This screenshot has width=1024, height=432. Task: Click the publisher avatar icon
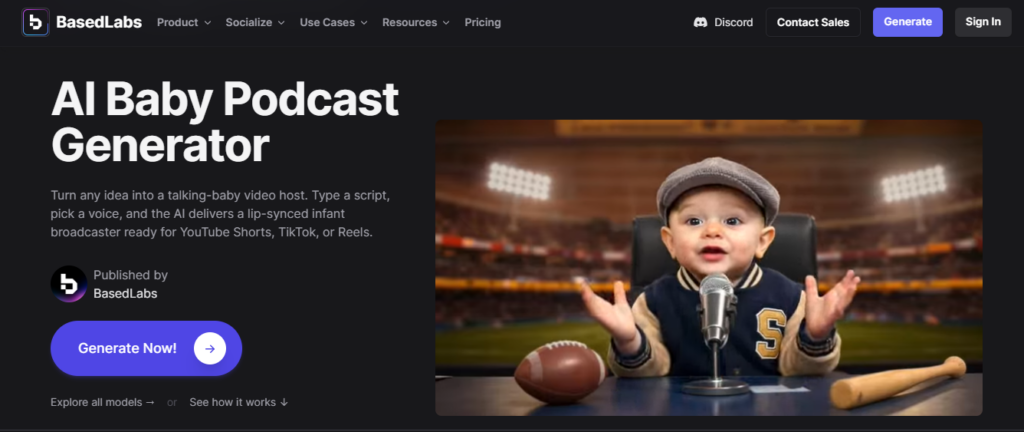[x=69, y=284]
